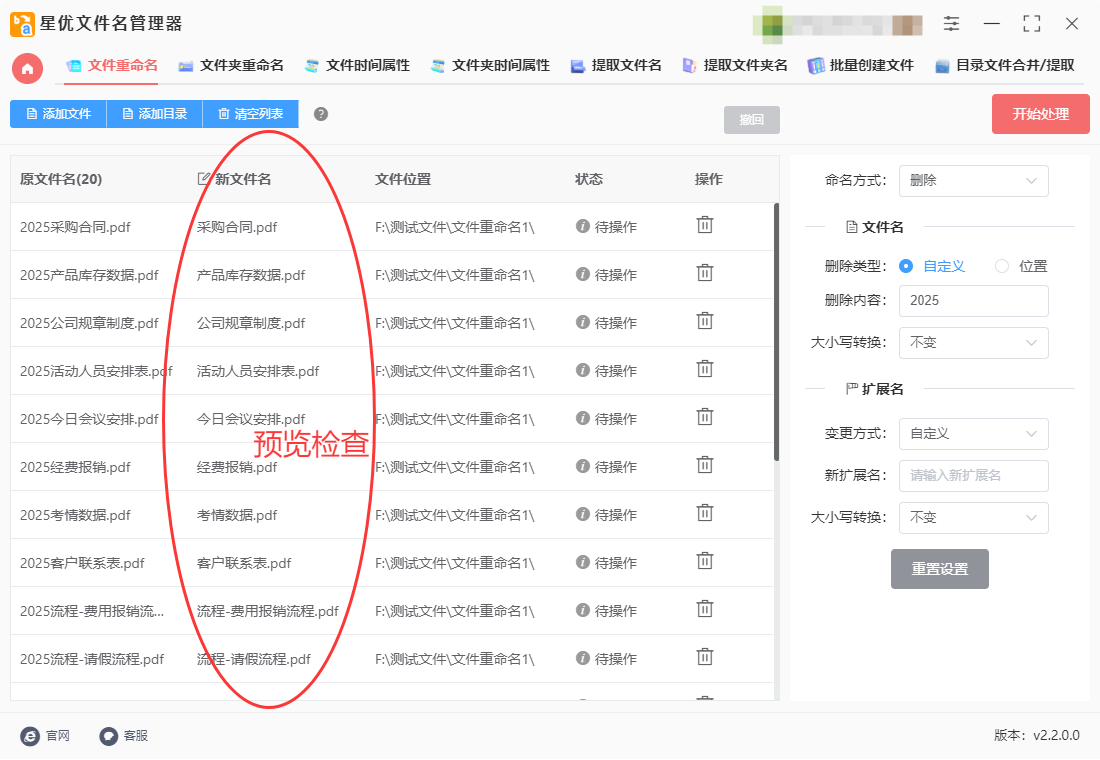Image resolution: width=1100 pixels, height=760 pixels.
Task: Click the status info icon of the 经费报销.pdf row
Action: click(582, 466)
